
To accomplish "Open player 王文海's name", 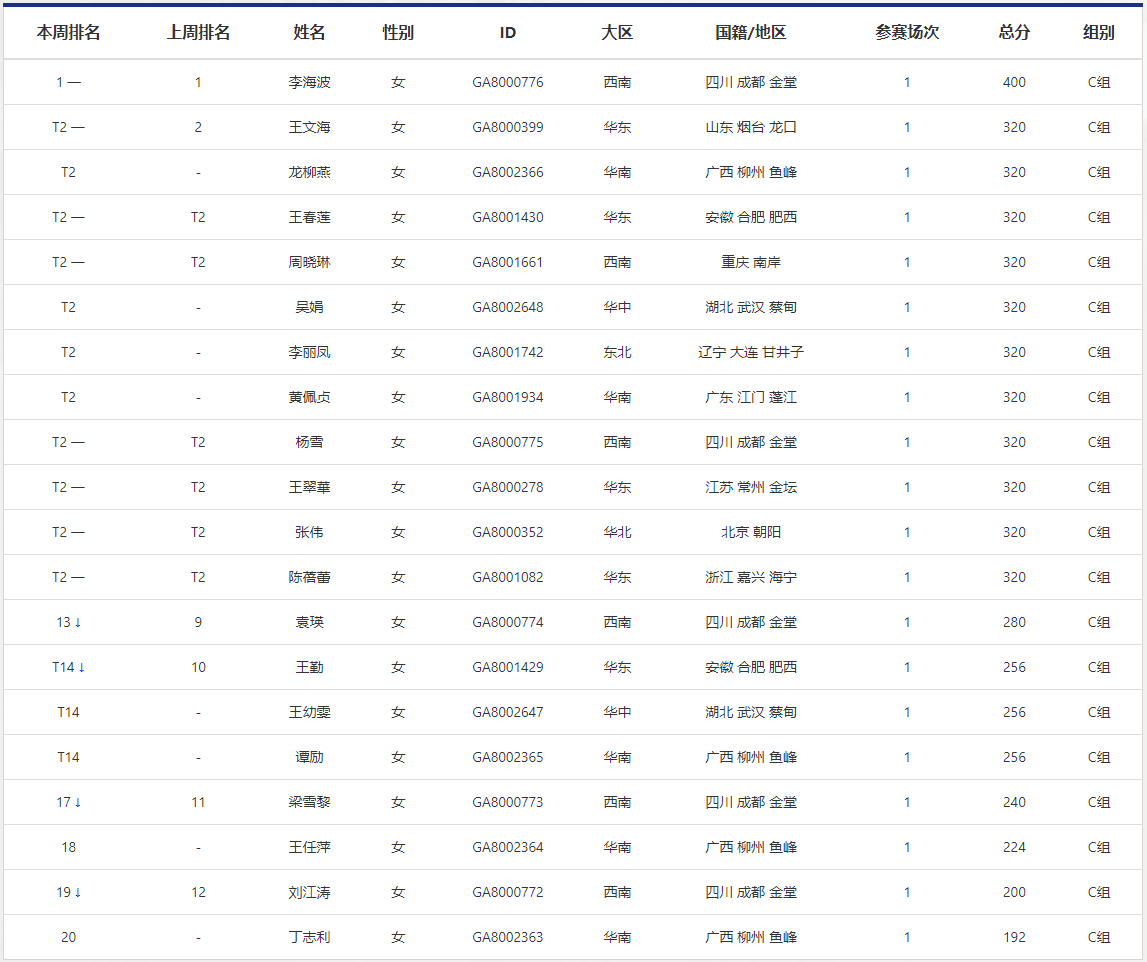I will pyautogui.click(x=309, y=127).
